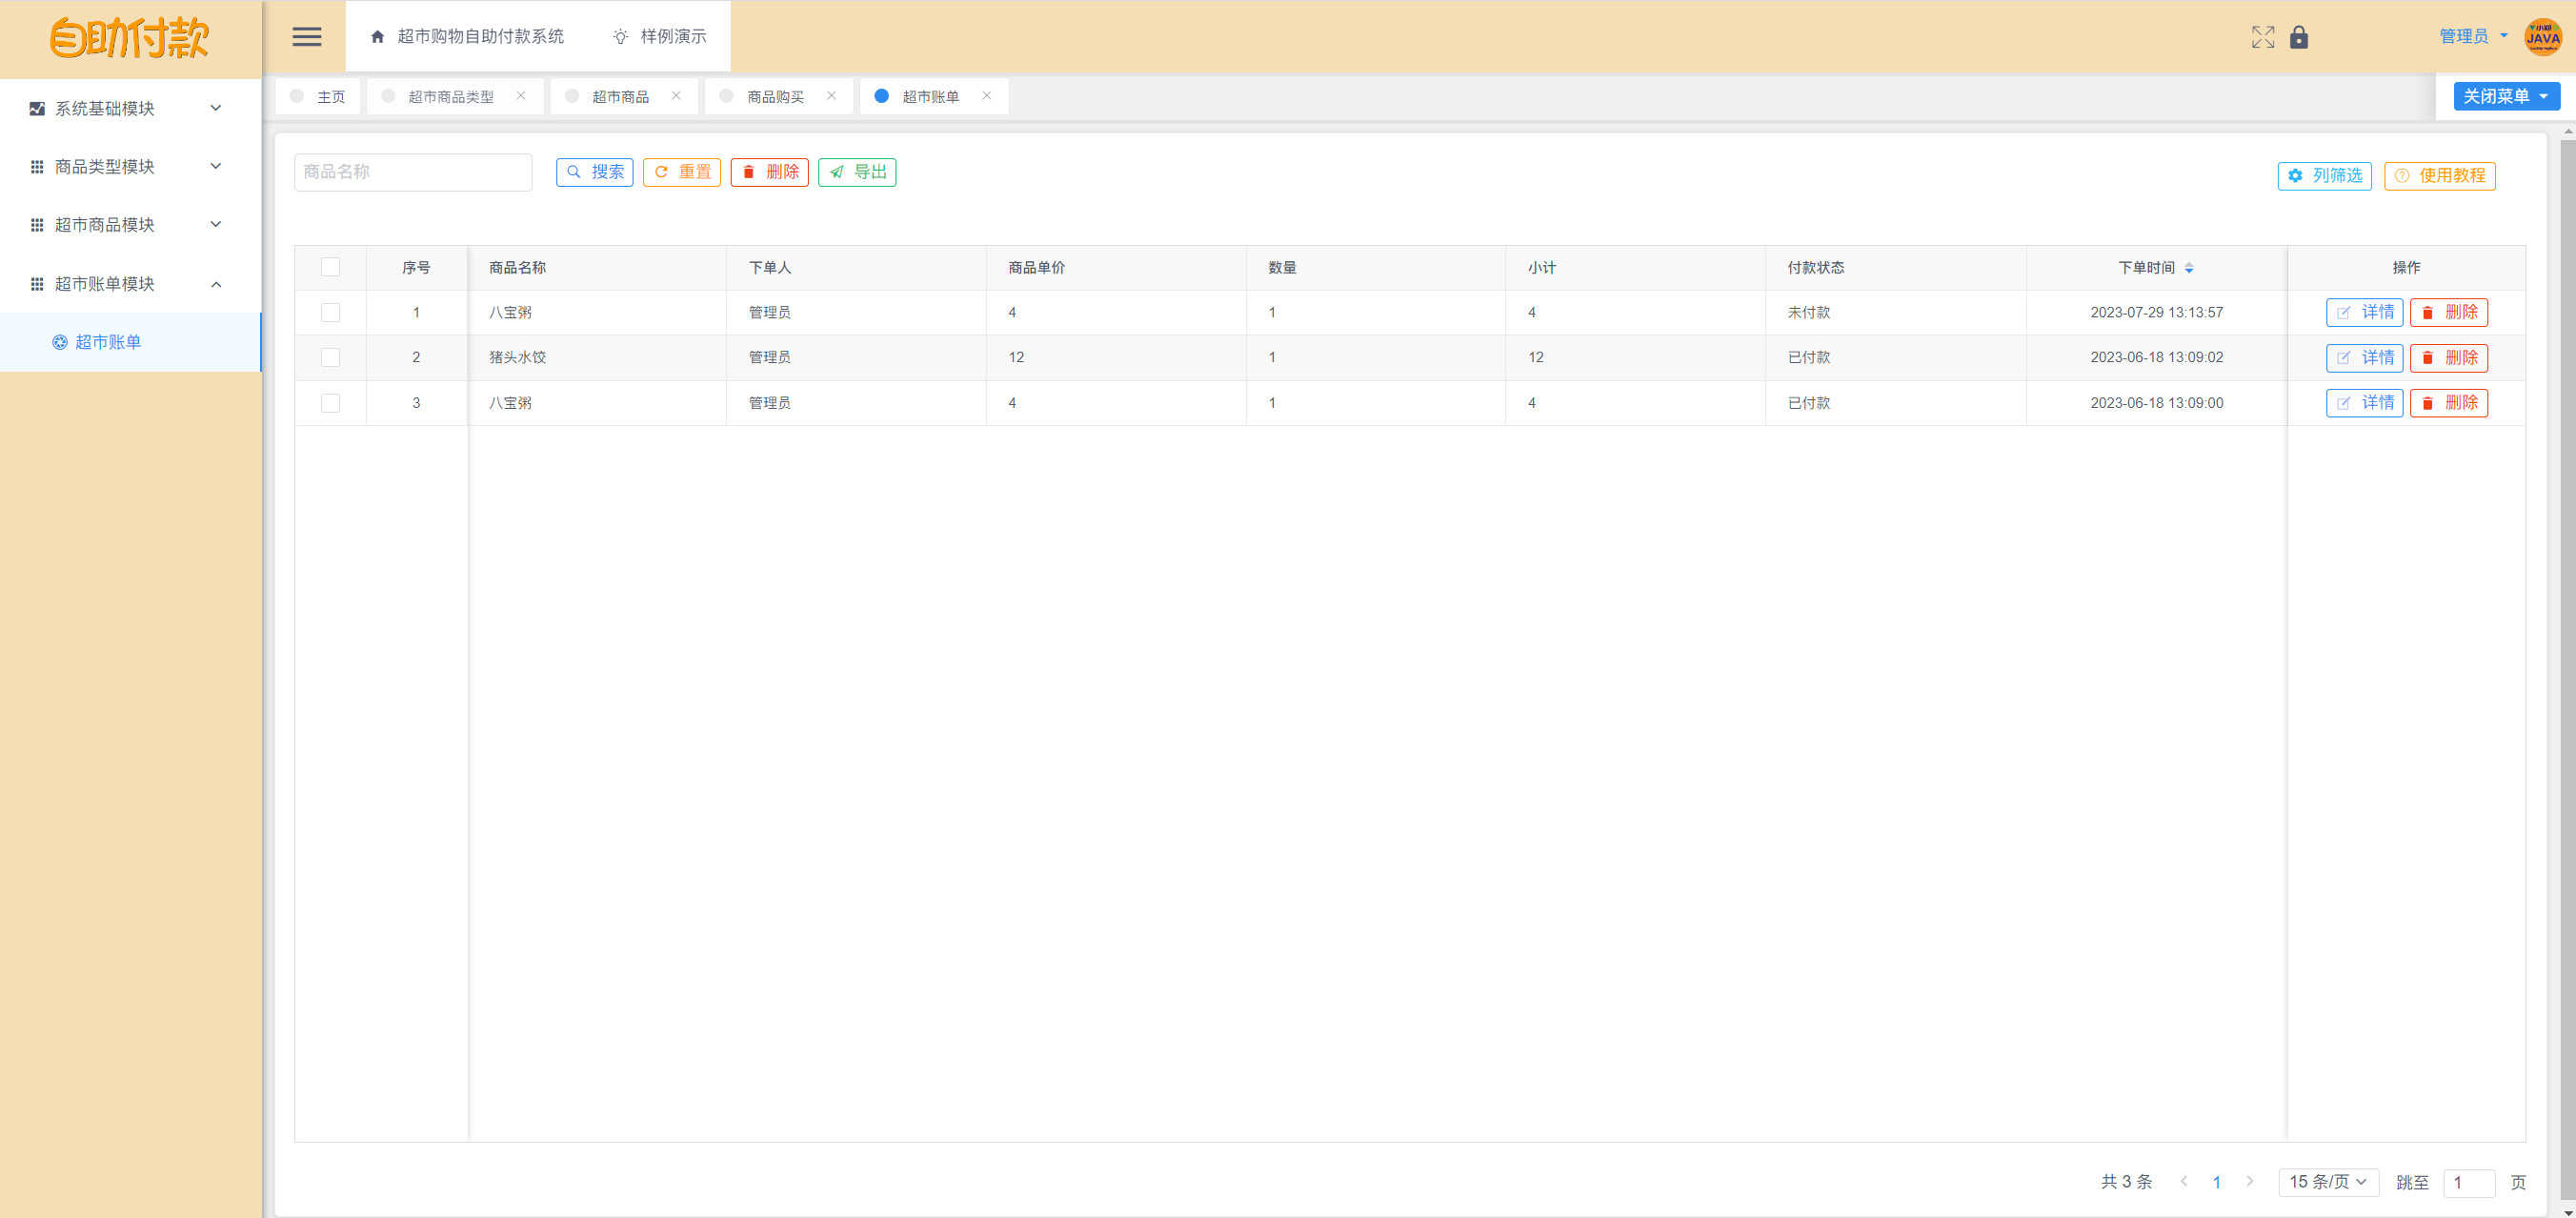The height and width of the screenshot is (1218, 2576).
Task: Open the 15条/页 page size dropdown
Action: tap(2328, 1181)
